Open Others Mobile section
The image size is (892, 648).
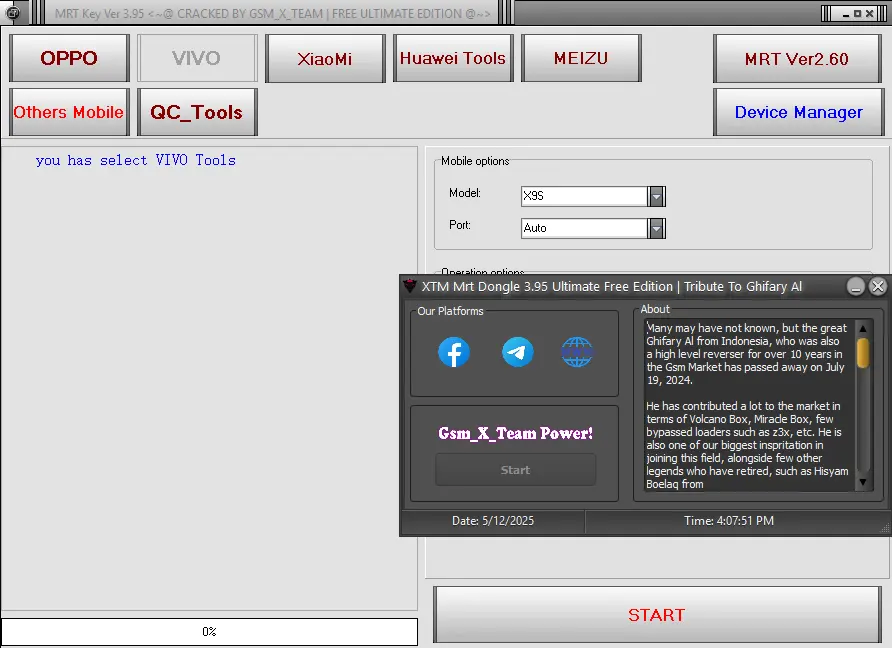coord(69,112)
